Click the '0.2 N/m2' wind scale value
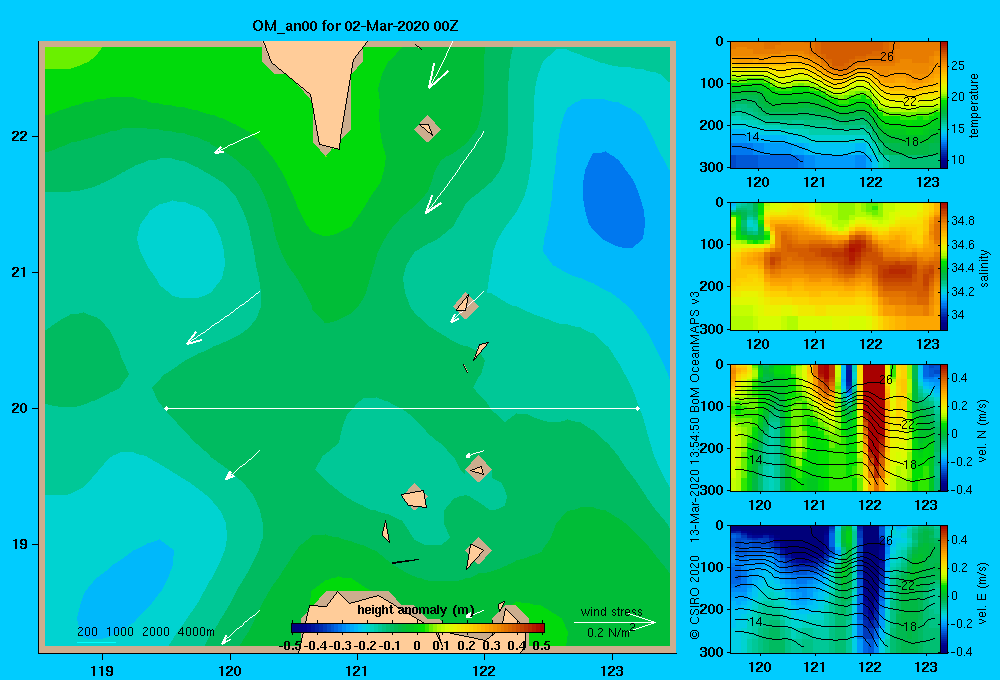 (611, 632)
